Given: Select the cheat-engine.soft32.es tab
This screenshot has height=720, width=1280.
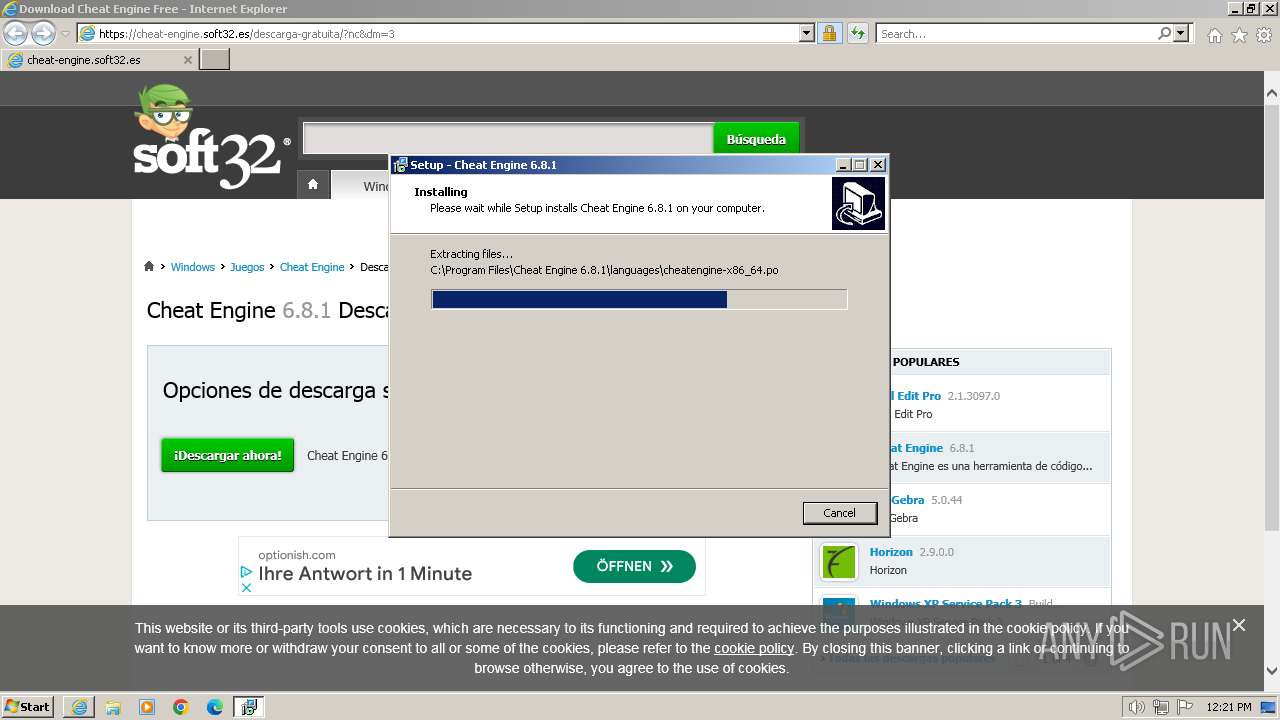Looking at the screenshot, I should [98, 60].
